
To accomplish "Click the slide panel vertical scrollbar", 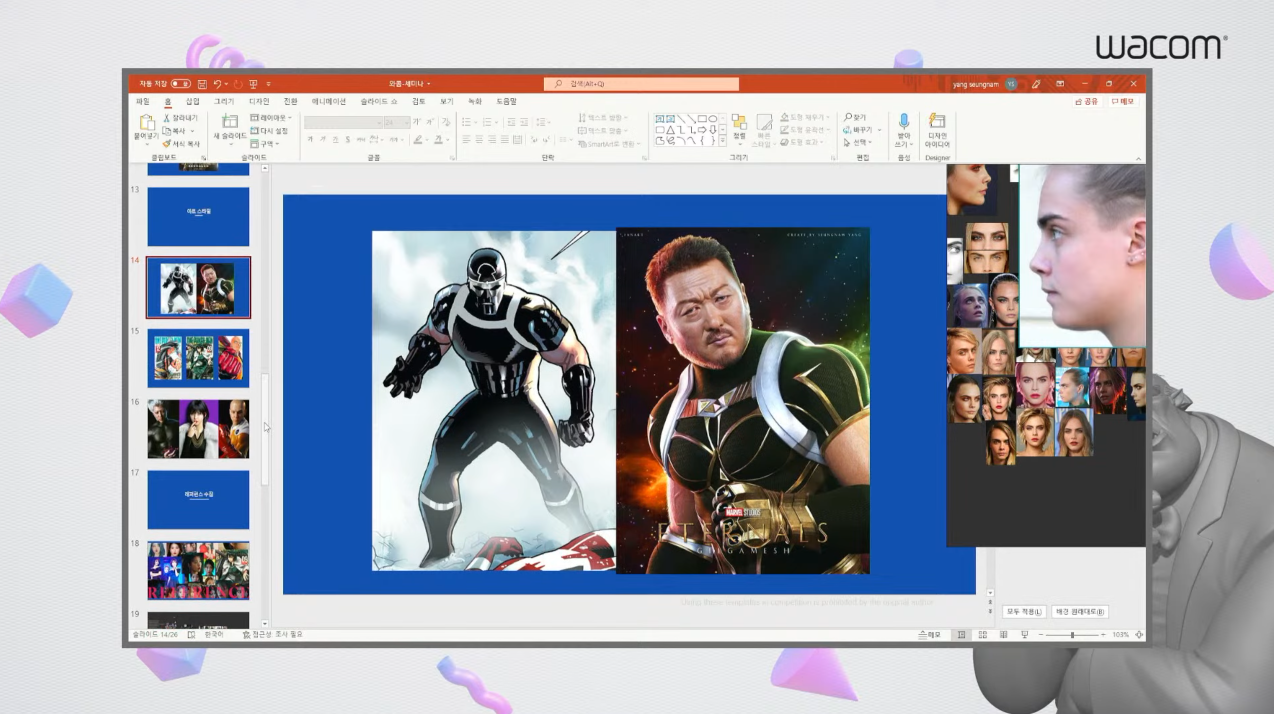I will [265, 429].
